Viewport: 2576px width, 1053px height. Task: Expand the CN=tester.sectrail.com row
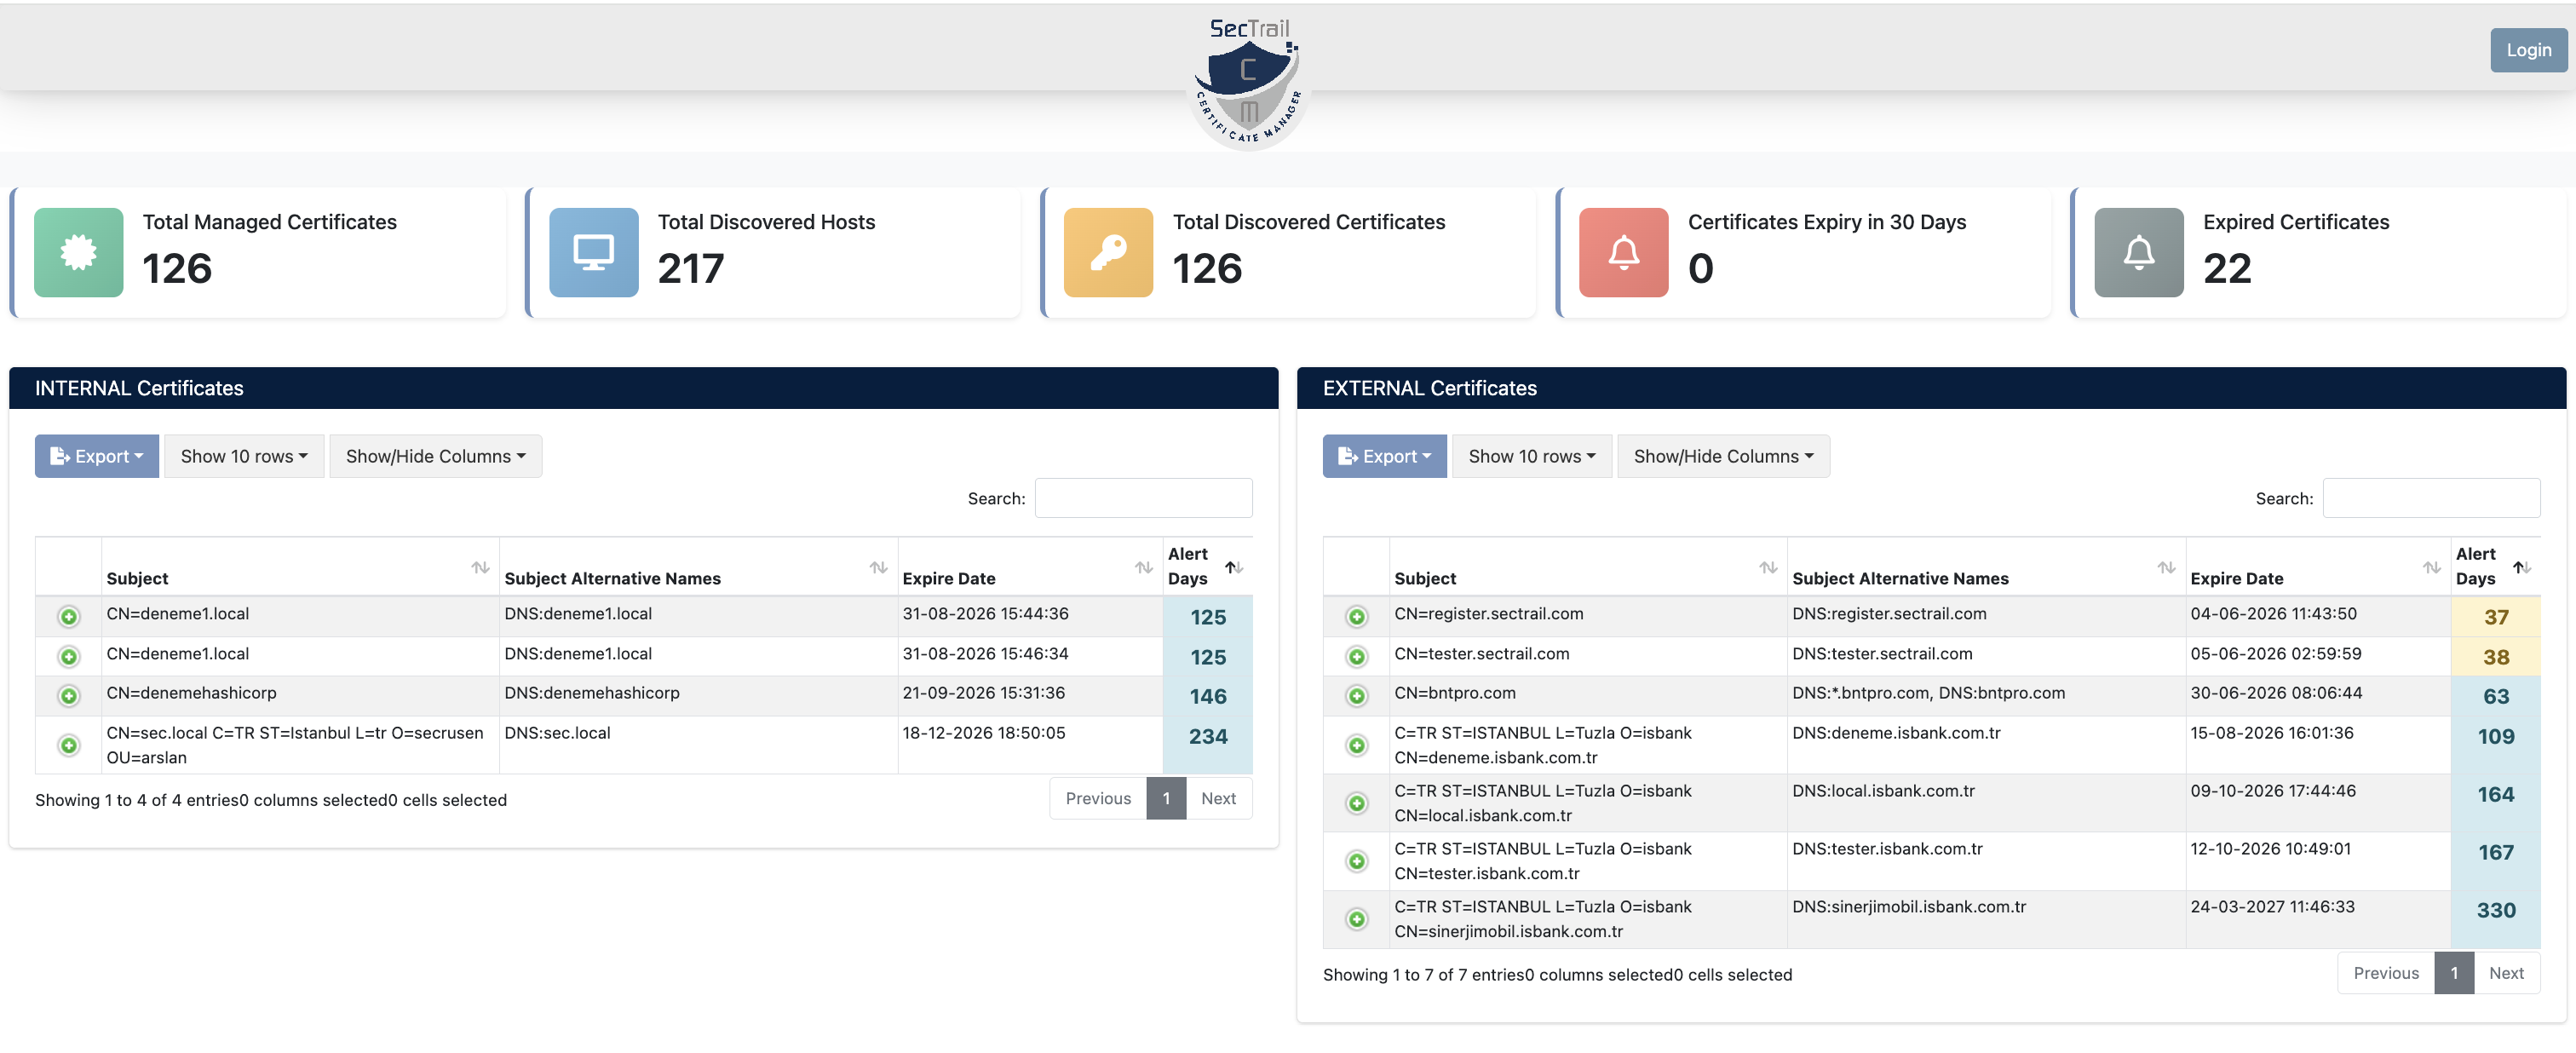(x=1356, y=657)
